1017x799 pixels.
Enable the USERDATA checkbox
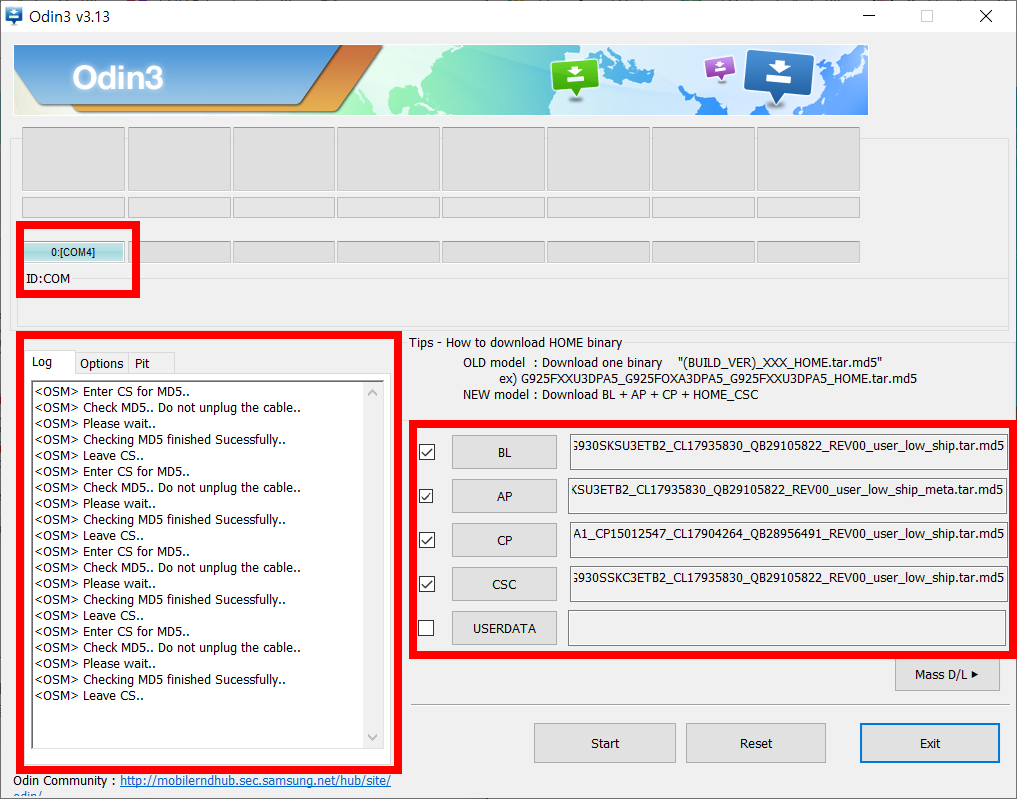click(427, 628)
